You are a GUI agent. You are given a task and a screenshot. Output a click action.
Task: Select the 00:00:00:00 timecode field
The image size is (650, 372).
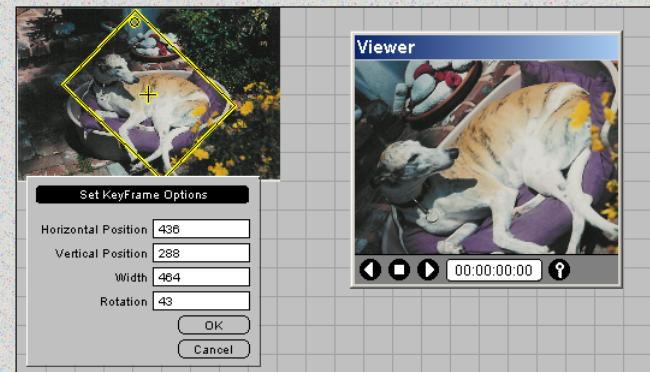(x=494, y=270)
